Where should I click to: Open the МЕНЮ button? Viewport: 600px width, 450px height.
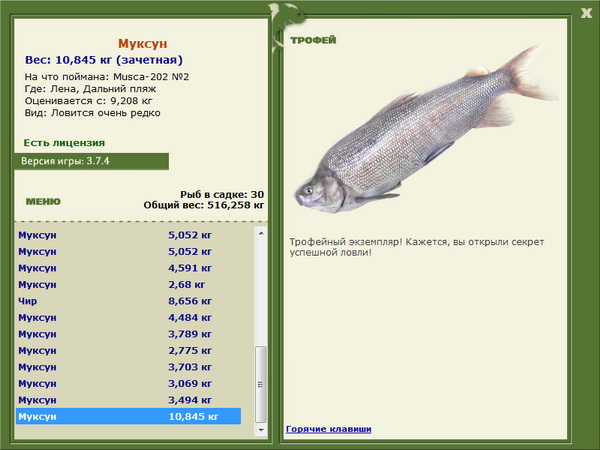[43, 201]
